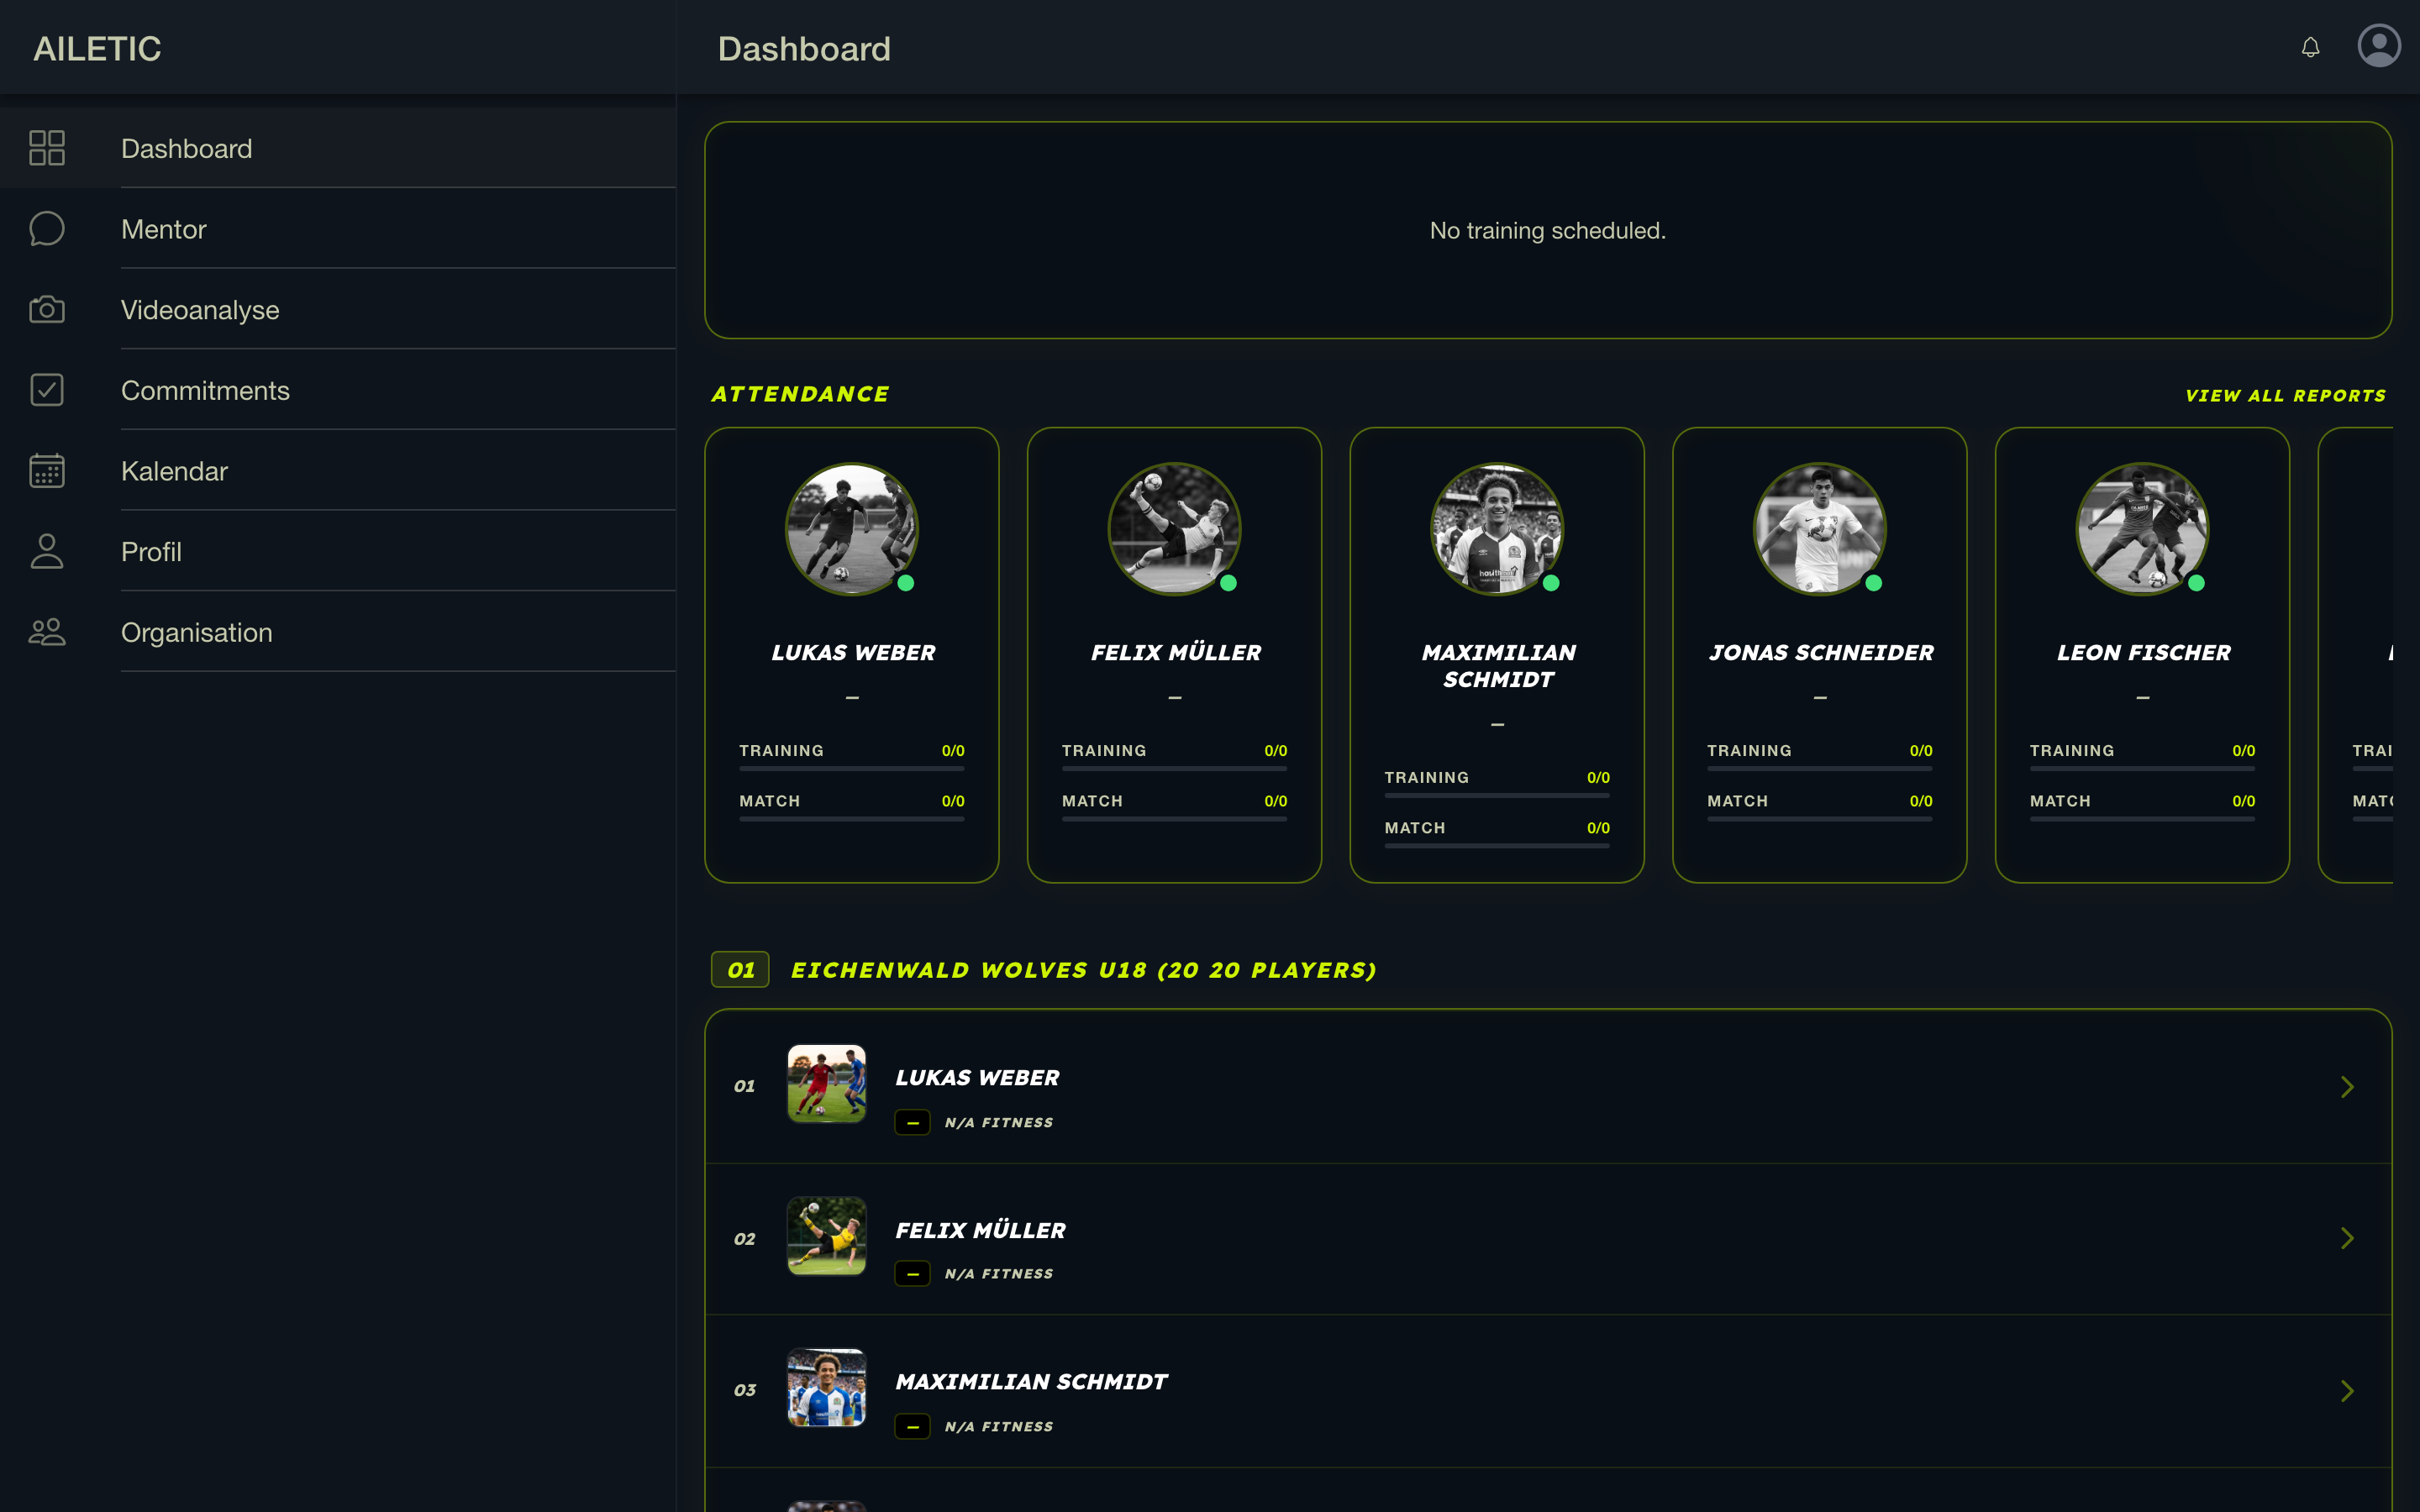Open notifications bell icon
2420x1512 pixels.
[x=2310, y=47]
